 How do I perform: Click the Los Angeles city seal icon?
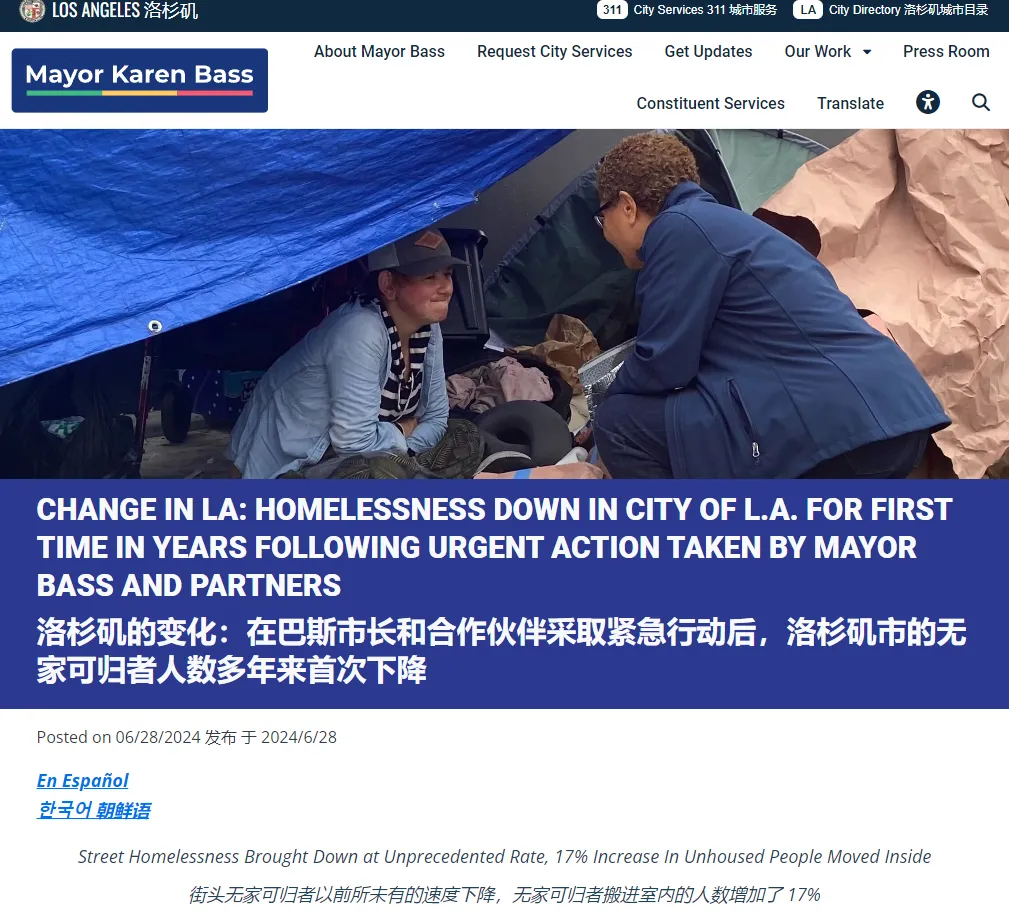32,10
